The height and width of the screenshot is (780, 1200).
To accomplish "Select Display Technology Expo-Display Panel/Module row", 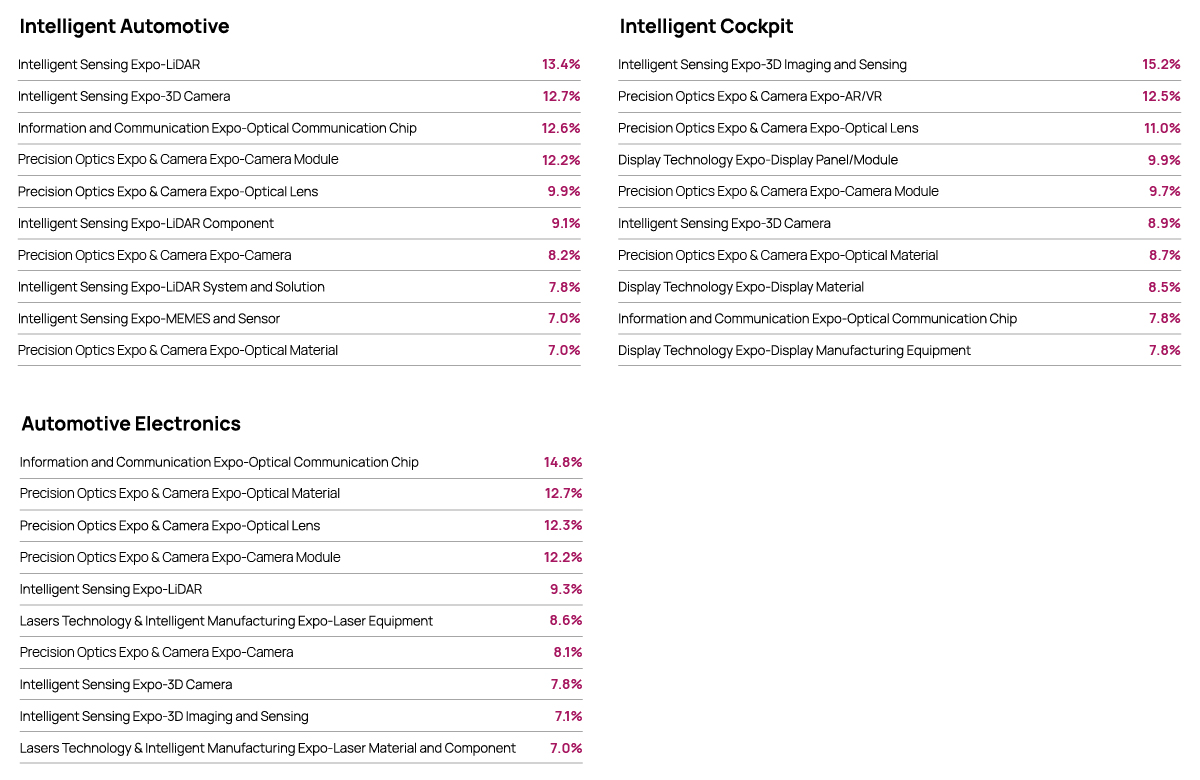I will point(899,160).
